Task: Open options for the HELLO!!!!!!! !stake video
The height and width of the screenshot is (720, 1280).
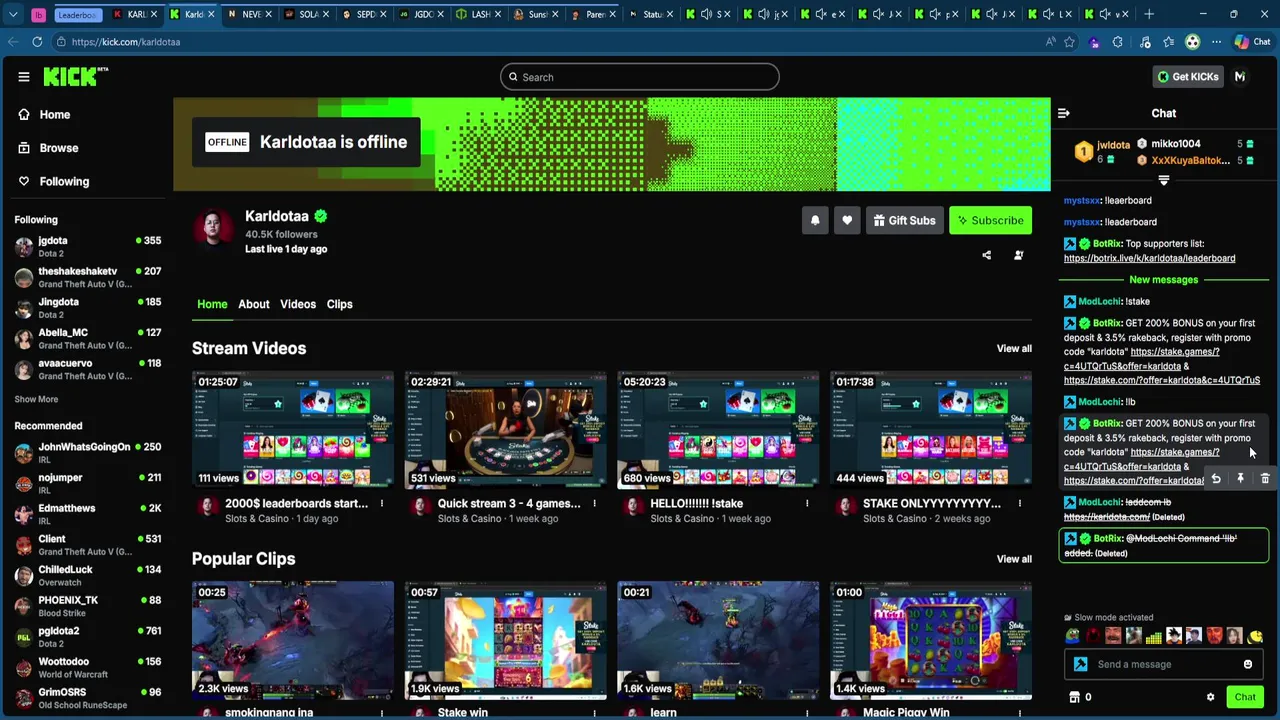Action: point(807,503)
